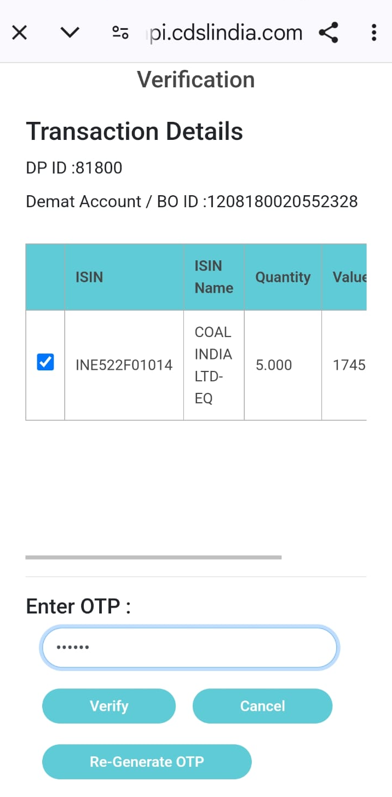This screenshot has width=392, height=797.
Task: Open the three-dot overflow menu
Action: 374,33
